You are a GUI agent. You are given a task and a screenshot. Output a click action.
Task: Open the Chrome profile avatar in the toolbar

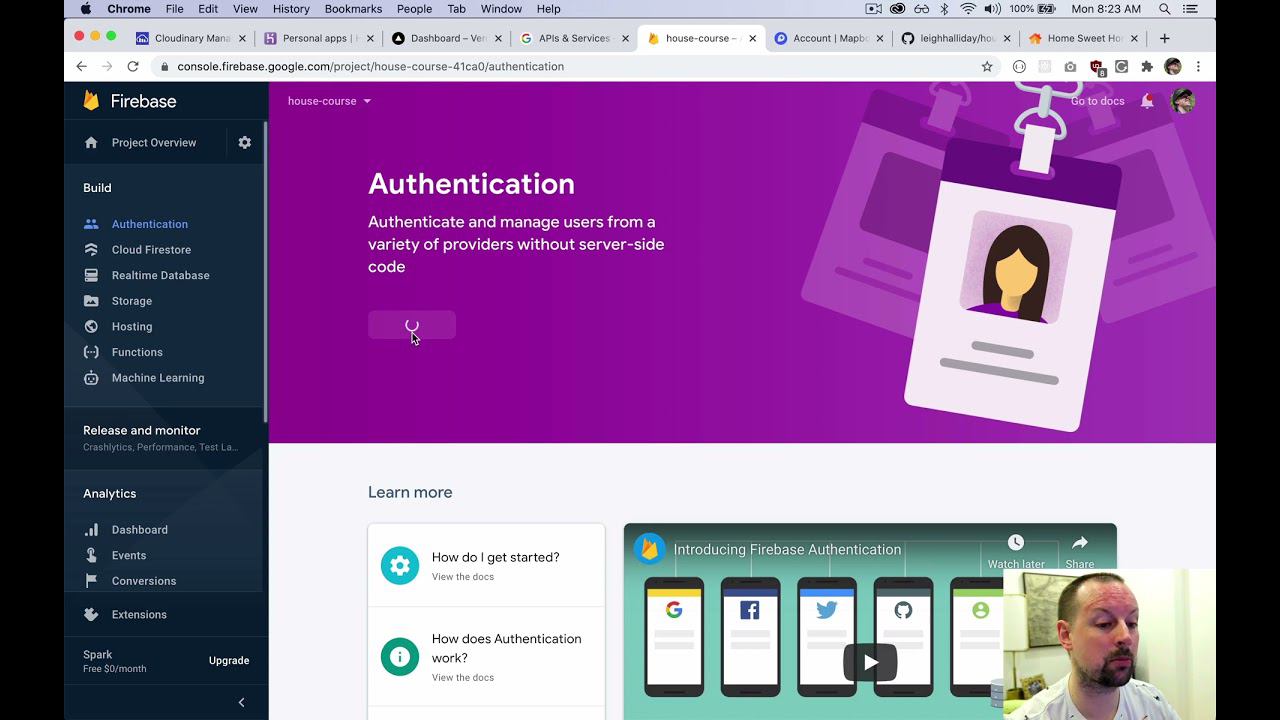tap(1173, 67)
